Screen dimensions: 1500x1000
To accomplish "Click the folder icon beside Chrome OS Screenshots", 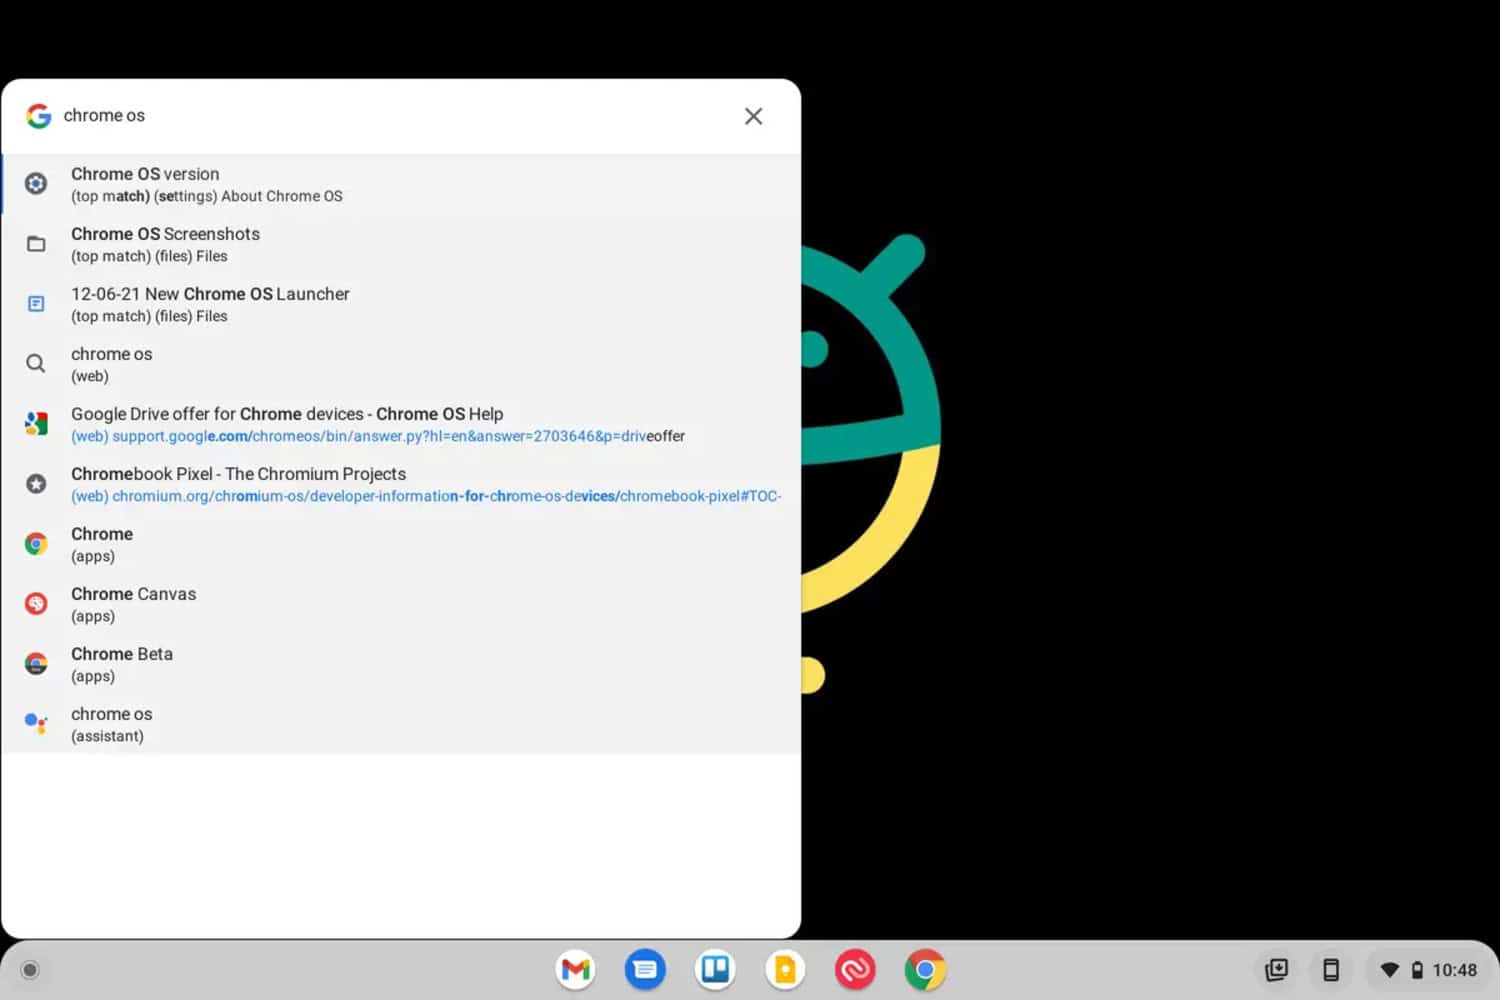I will tap(36, 244).
